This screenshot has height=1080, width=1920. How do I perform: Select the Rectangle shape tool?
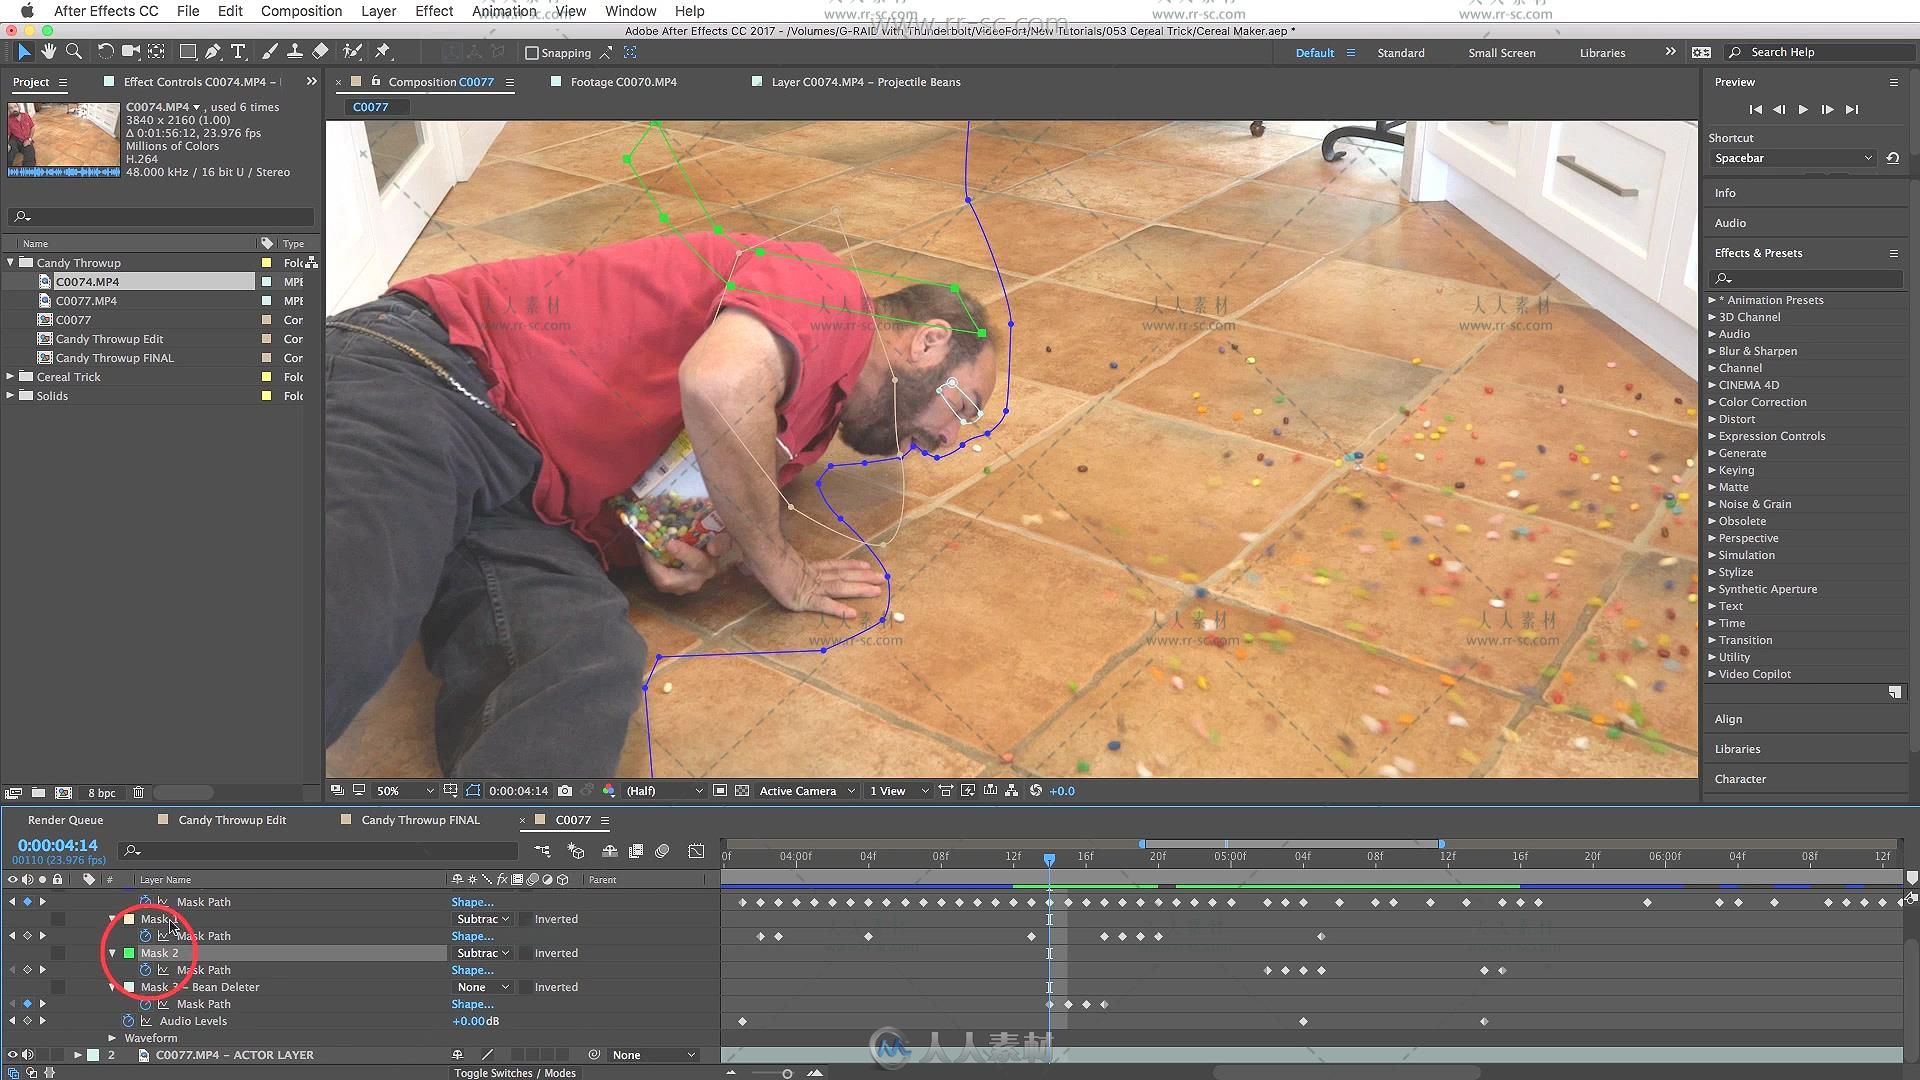click(x=187, y=52)
